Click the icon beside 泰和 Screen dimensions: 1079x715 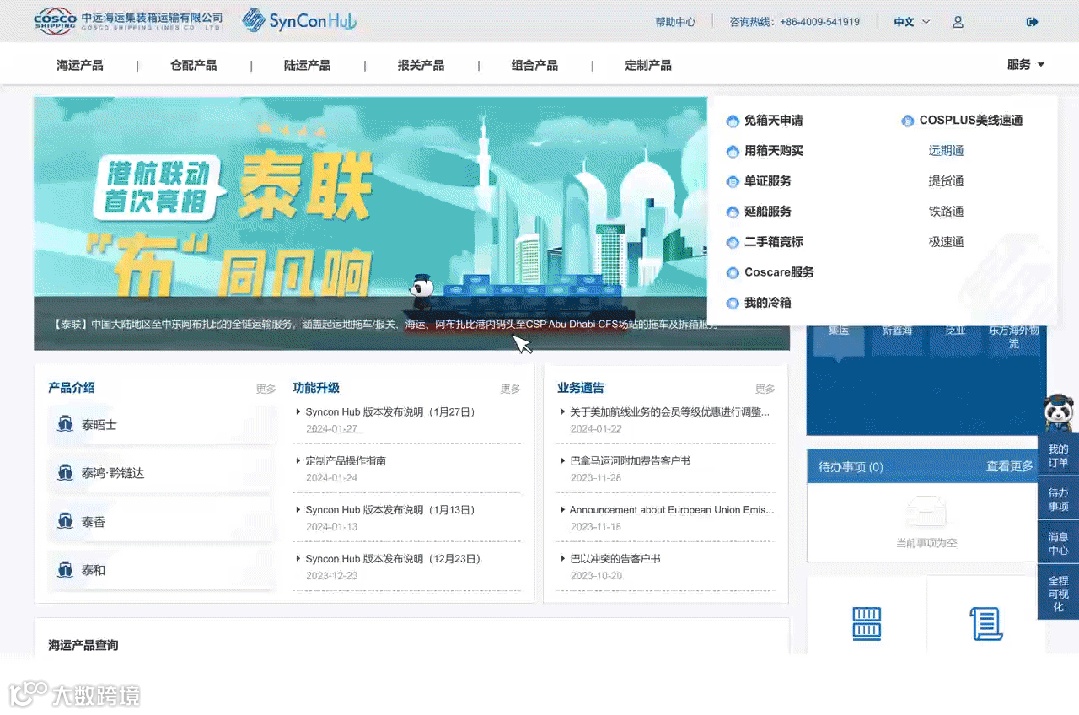[x=65, y=570]
